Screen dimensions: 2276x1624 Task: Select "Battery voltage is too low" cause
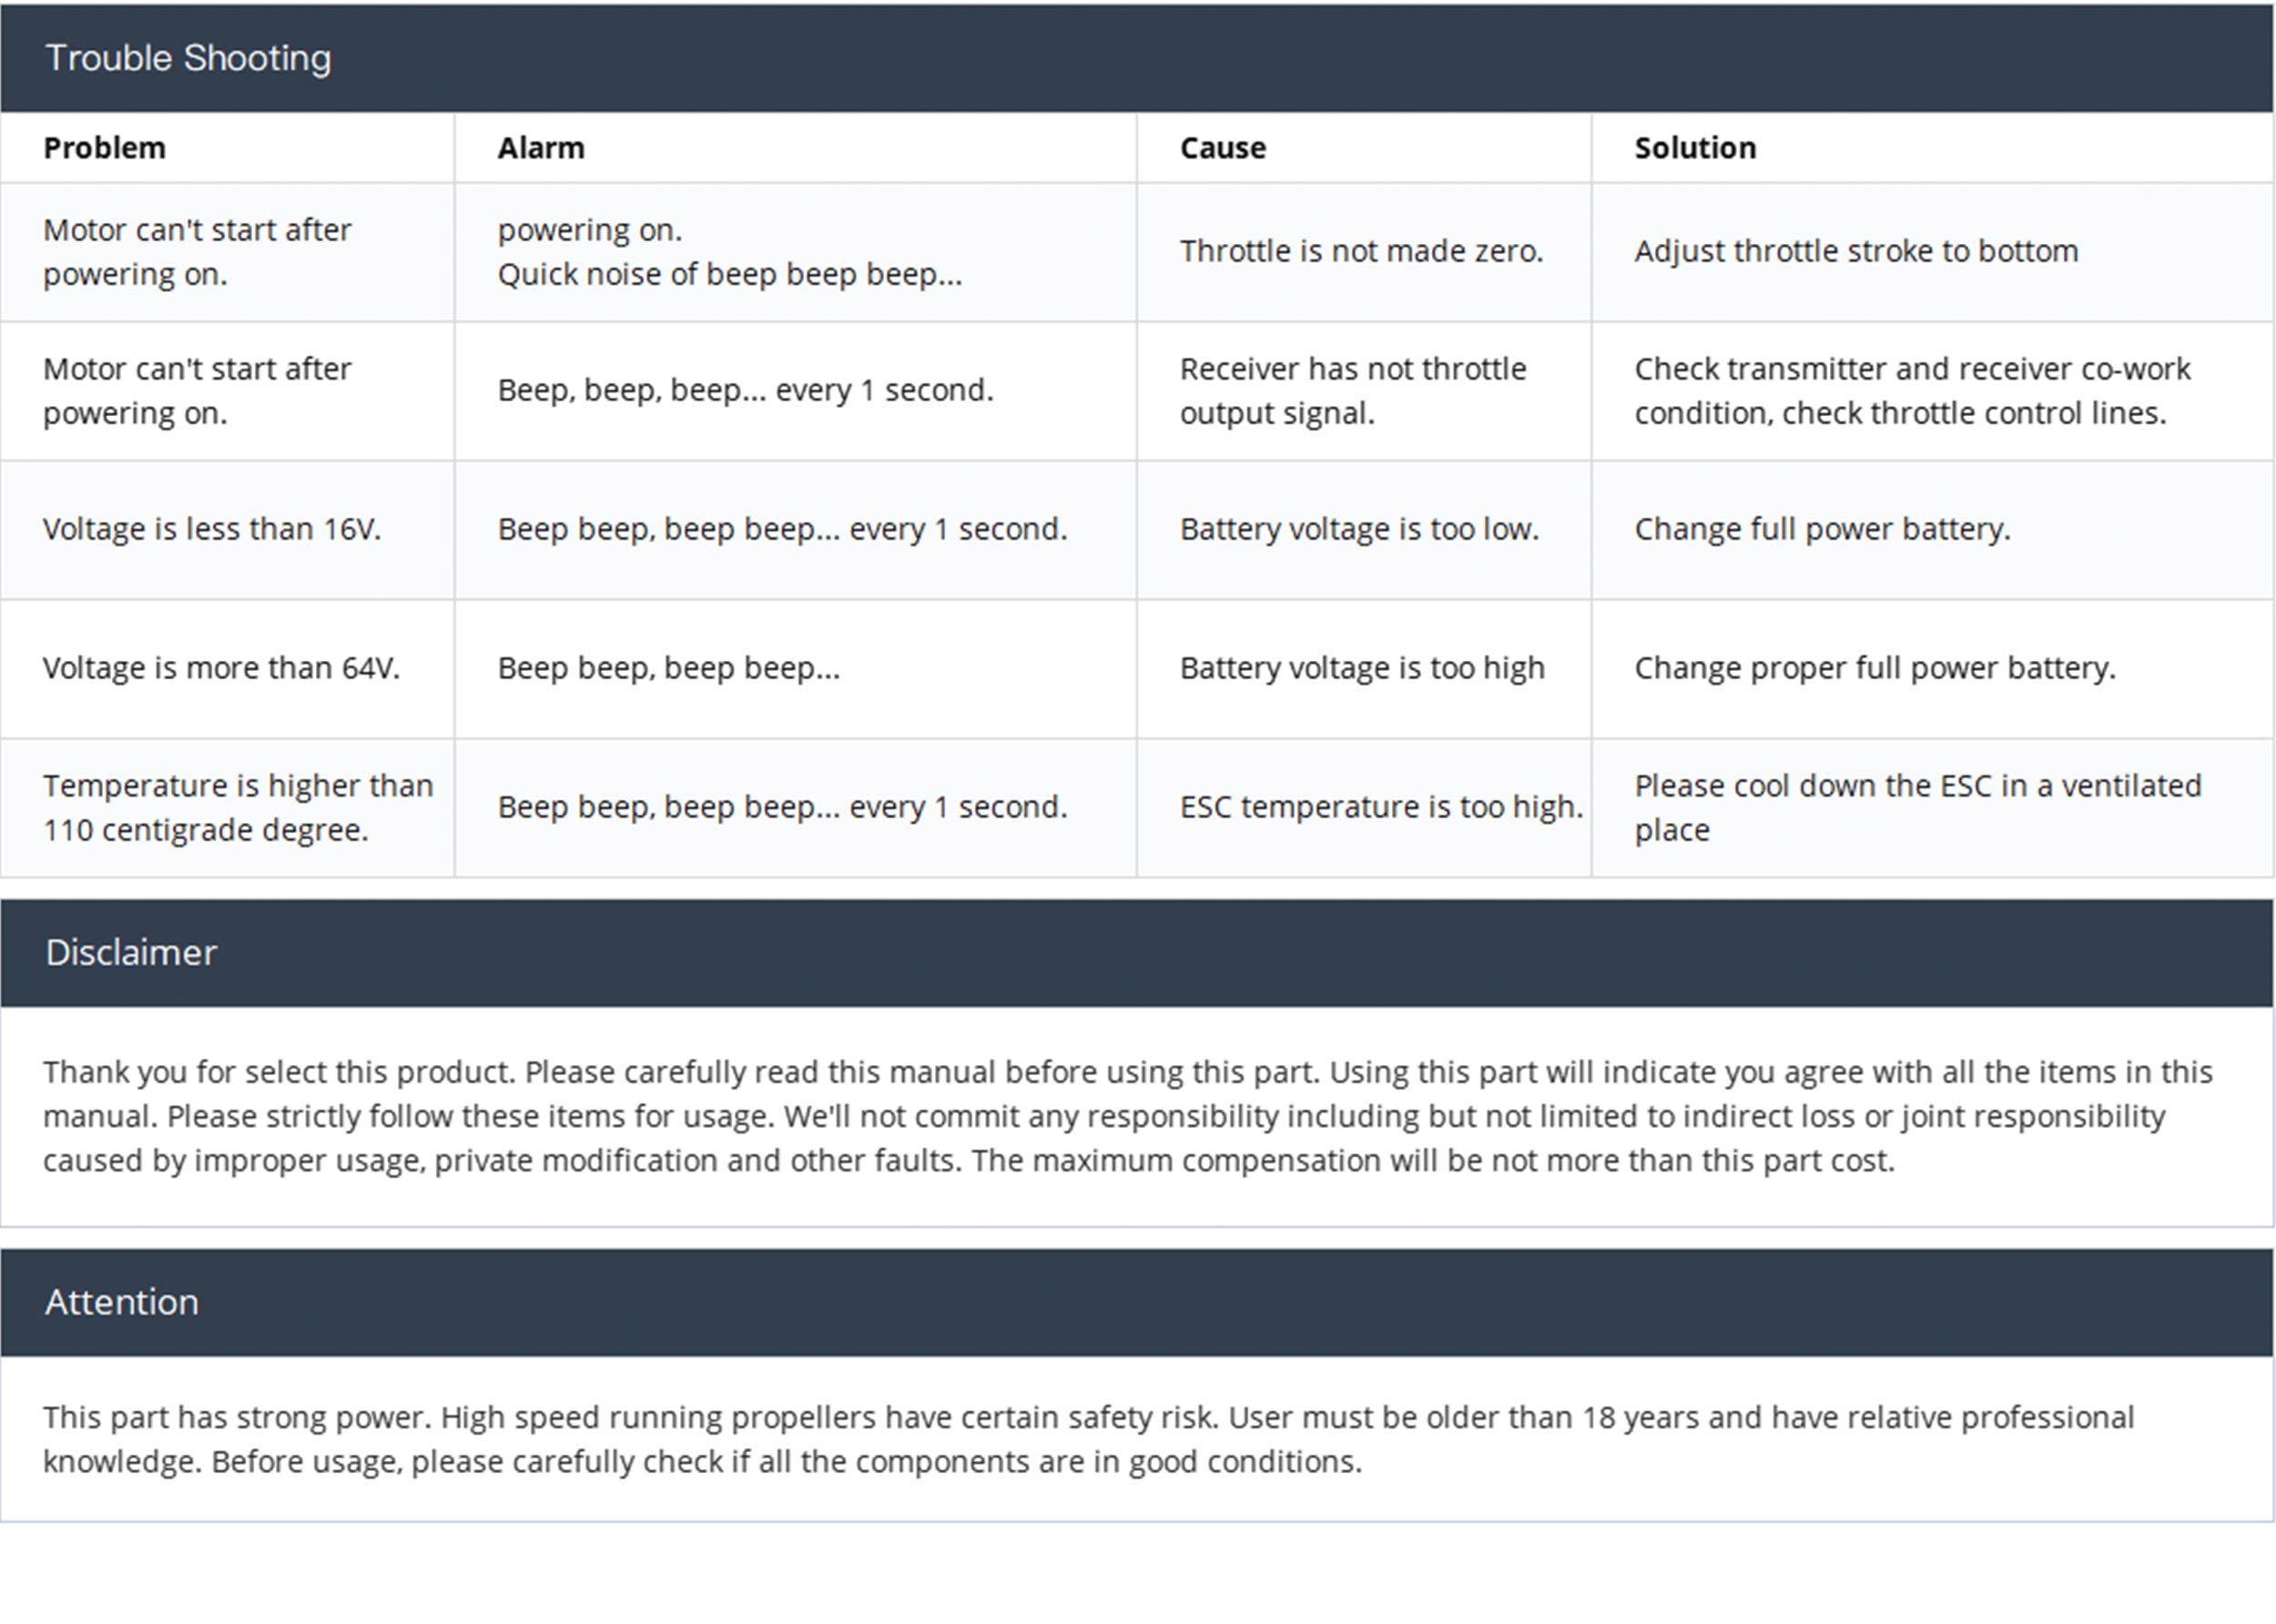[x=1359, y=529]
